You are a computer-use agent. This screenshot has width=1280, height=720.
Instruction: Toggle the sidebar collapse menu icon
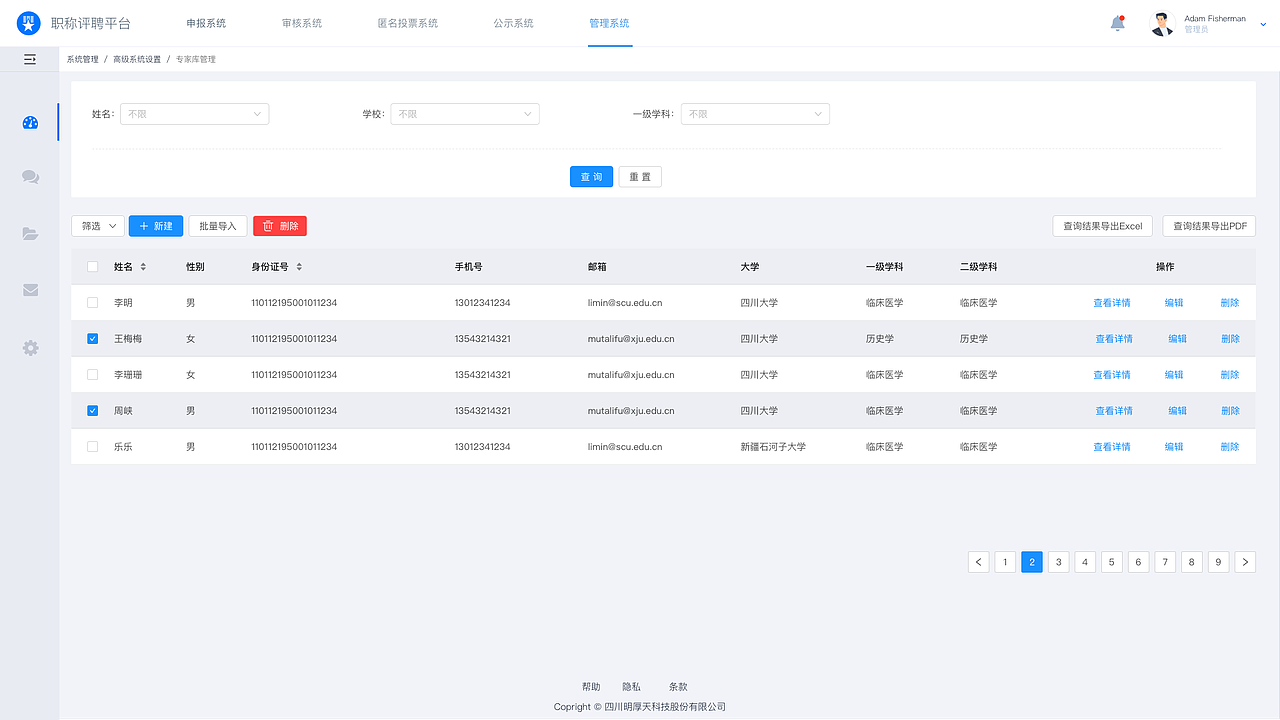pyautogui.click(x=30, y=59)
